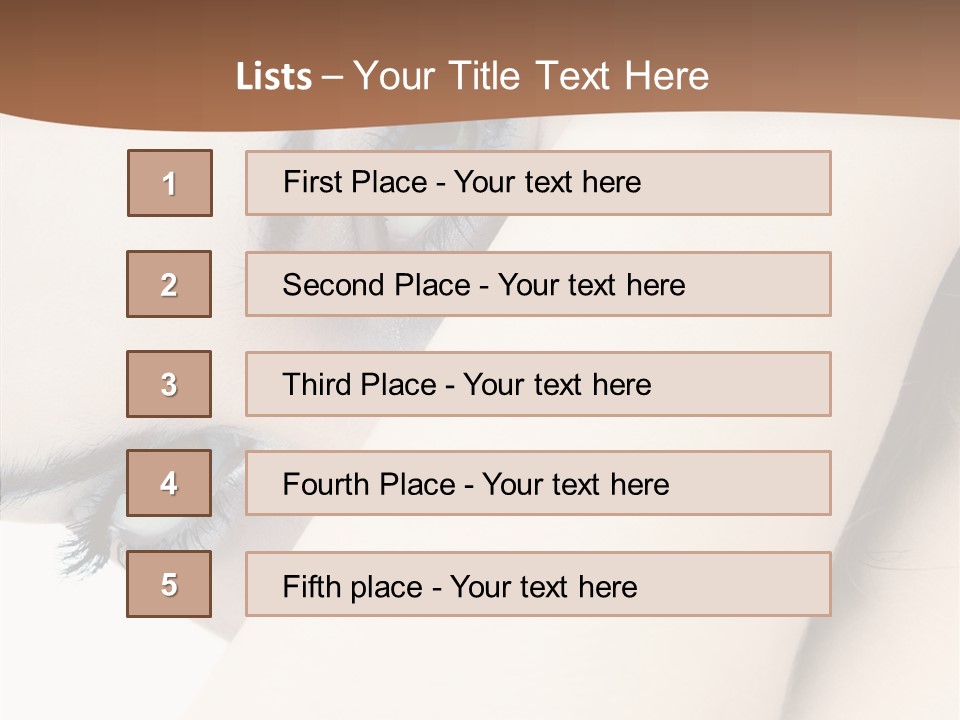Click the 'First Place - Your text here' bar
Screen dimensions: 960x720
pyautogui.click(x=538, y=183)
